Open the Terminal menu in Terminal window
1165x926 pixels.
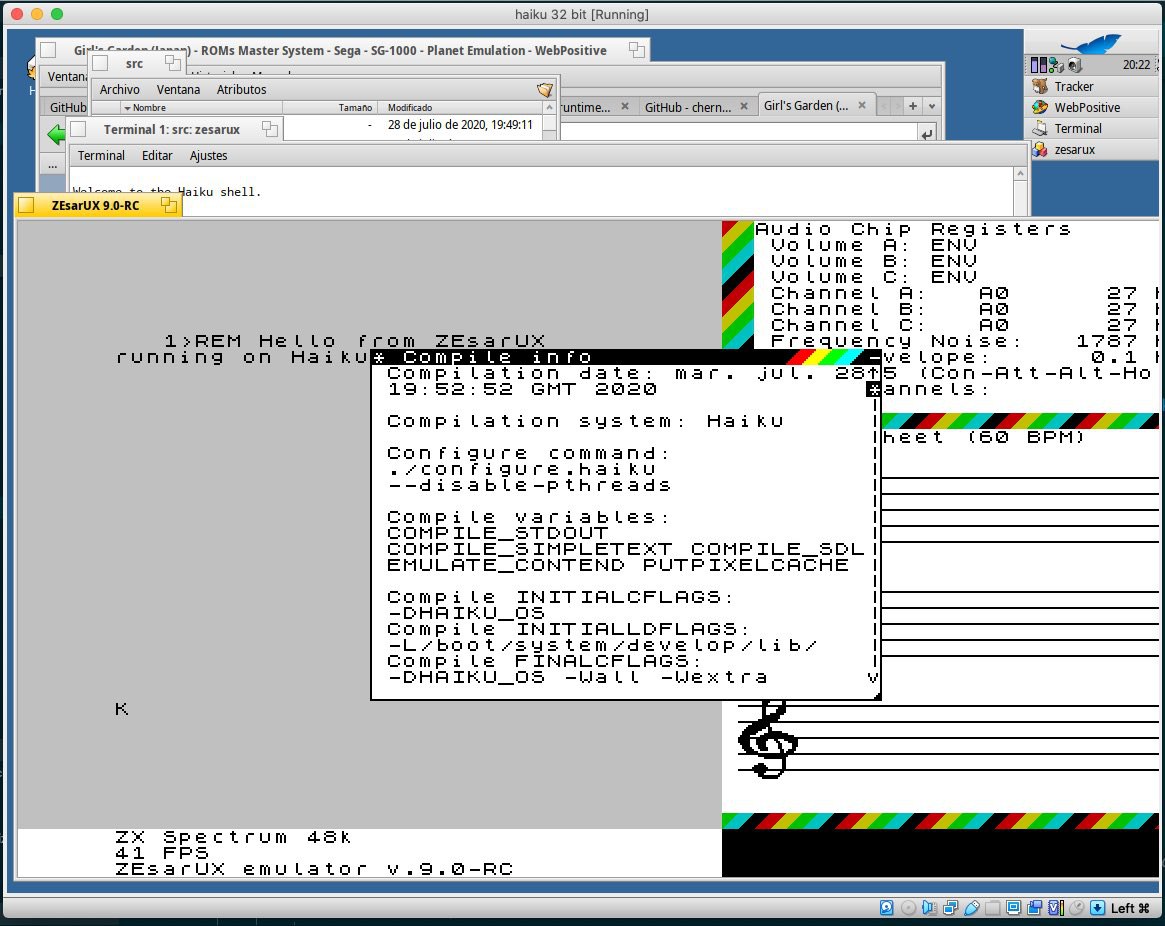coord(101,155)
